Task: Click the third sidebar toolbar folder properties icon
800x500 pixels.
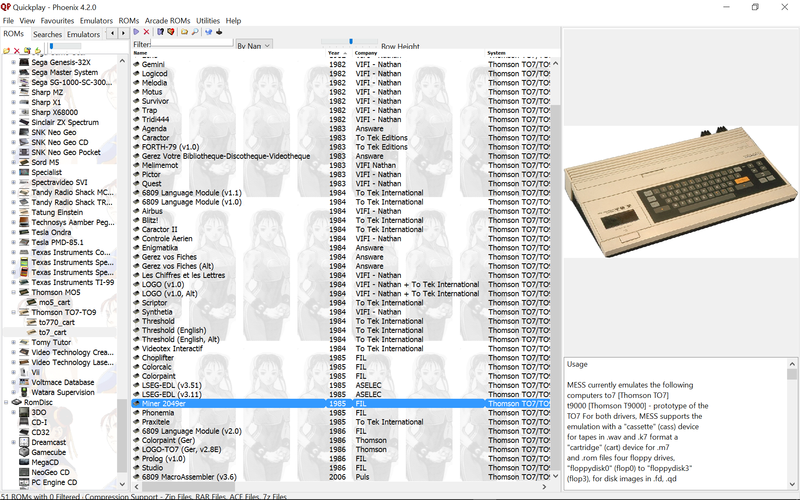Action: (x=27, y=51)
